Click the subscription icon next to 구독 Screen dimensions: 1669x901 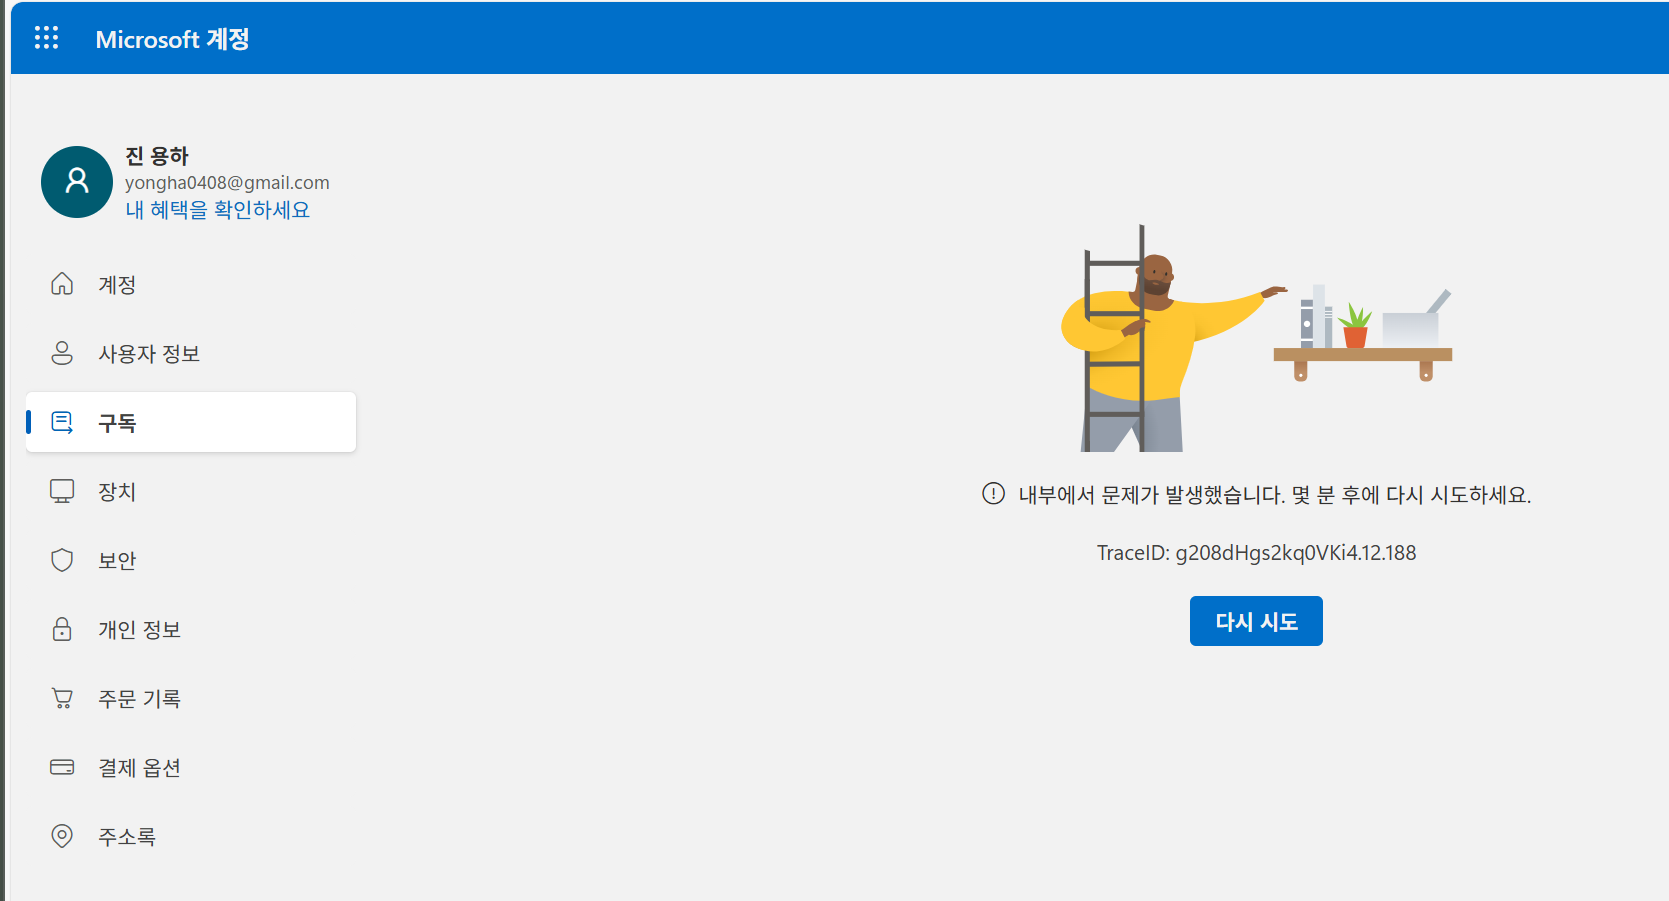62,421
